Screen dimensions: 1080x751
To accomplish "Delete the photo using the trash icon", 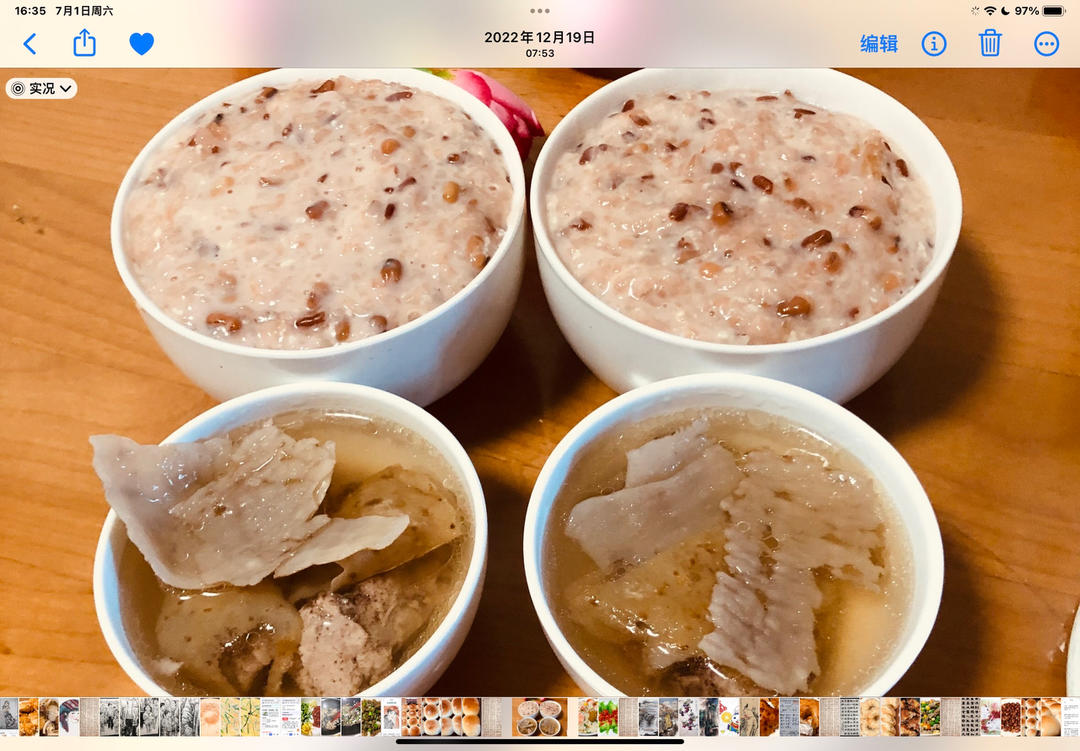I will [x=990, y=43].
